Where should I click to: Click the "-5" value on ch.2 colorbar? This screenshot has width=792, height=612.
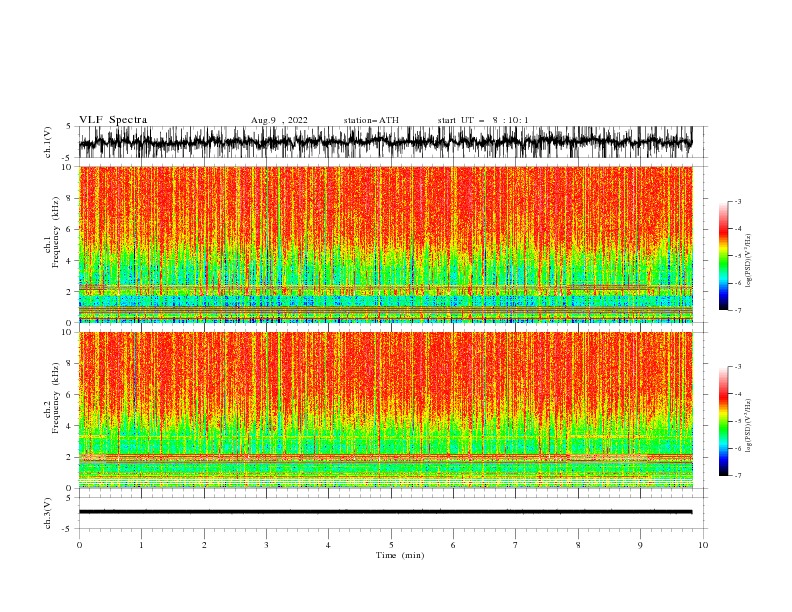pyautogui.click(x=737, y=421)
